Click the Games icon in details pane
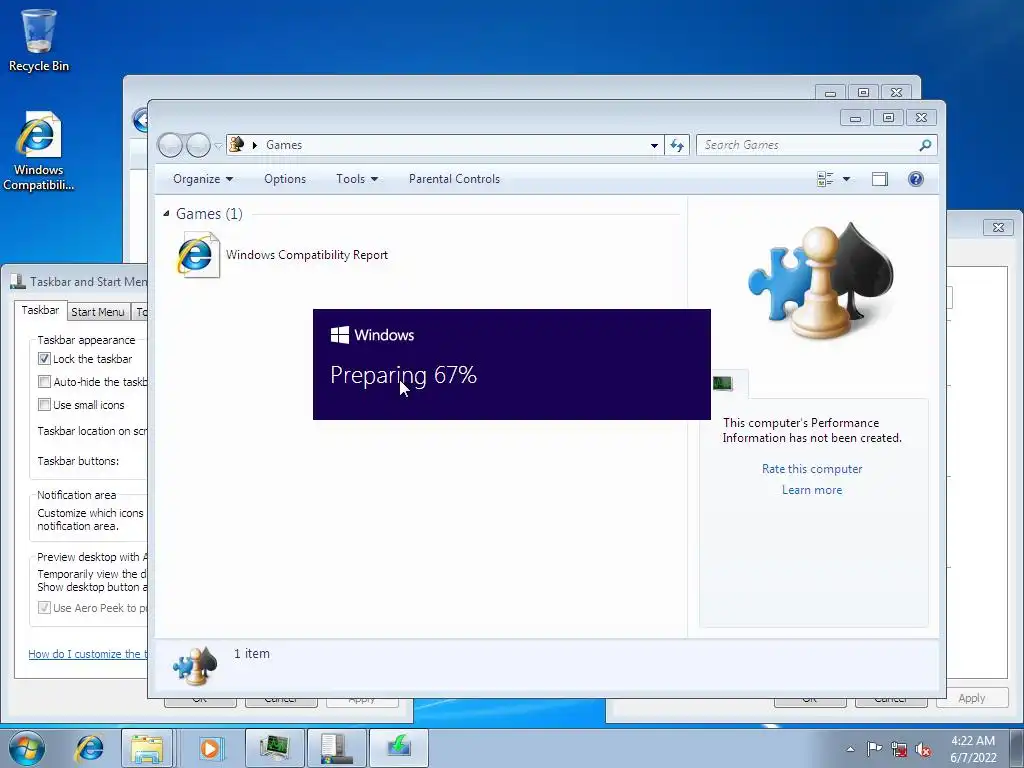The height and width of the screenshot is (768, 1024). click(x=195, y=665)
